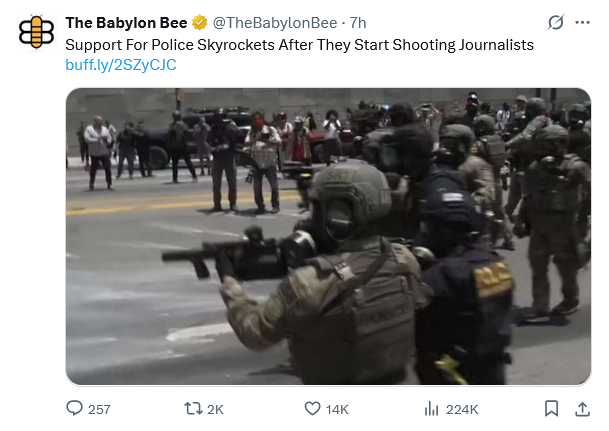Click the 14K likes count

337,409
